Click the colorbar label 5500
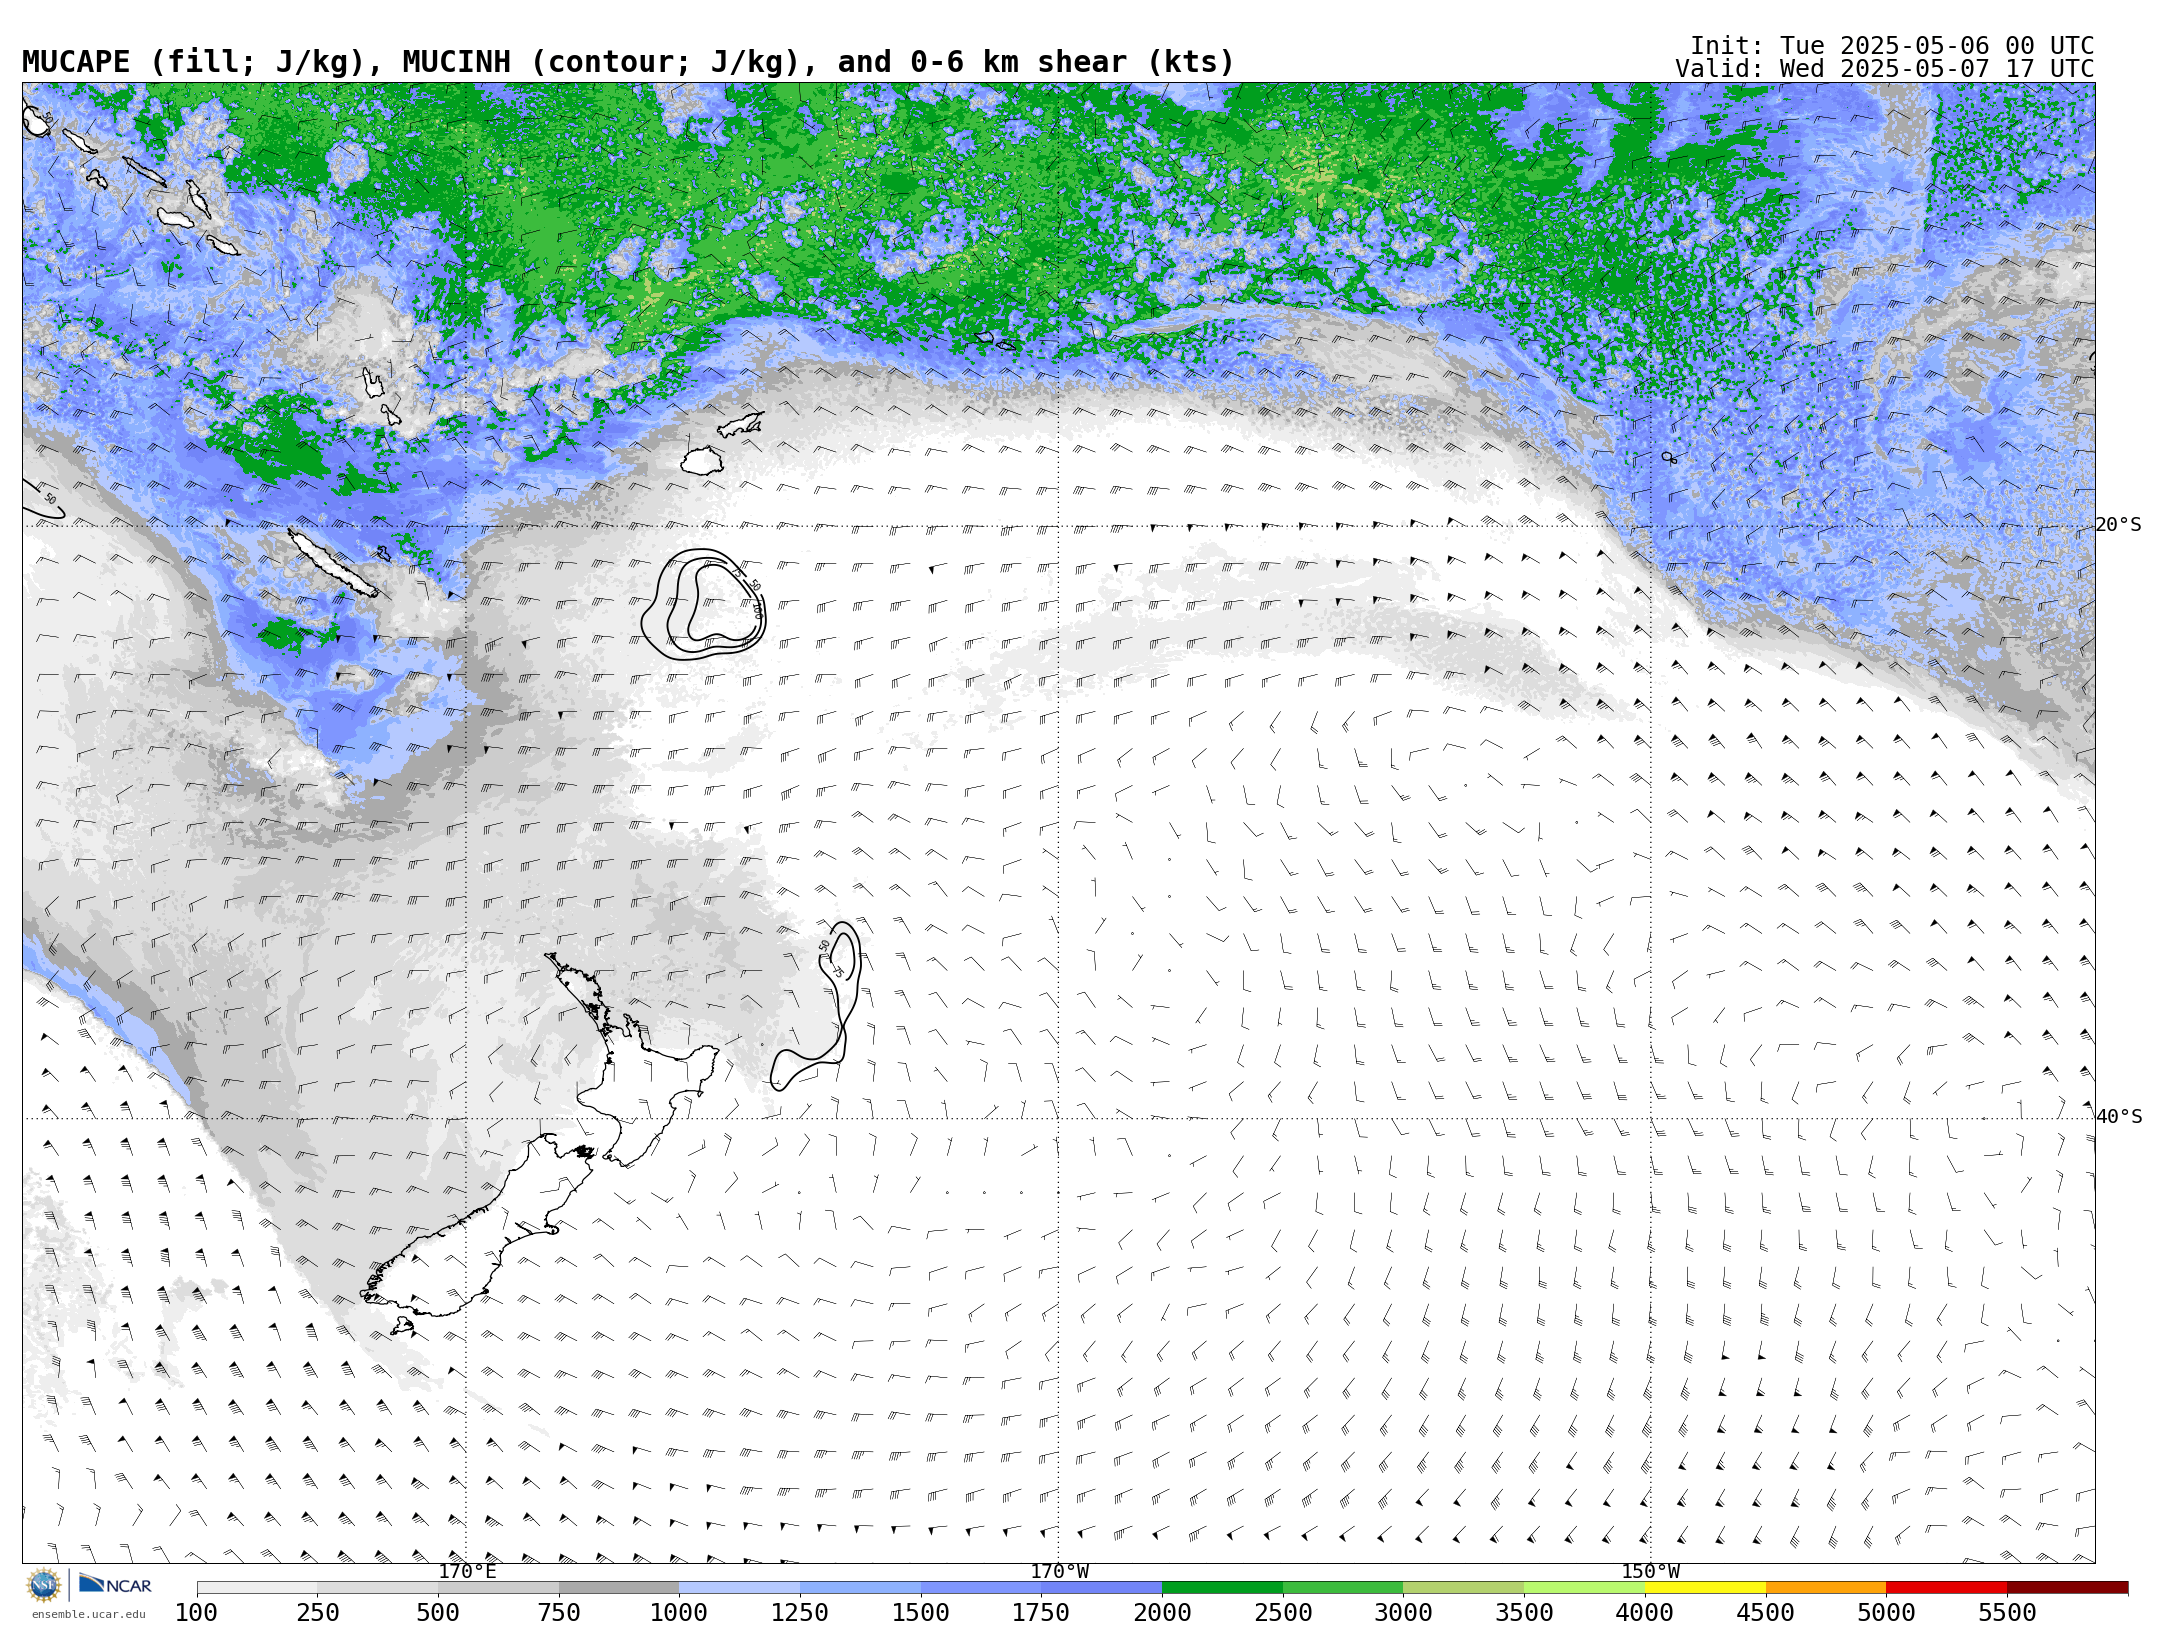This screenshot has height=1626, width=2160. tap(2007, 1612)
